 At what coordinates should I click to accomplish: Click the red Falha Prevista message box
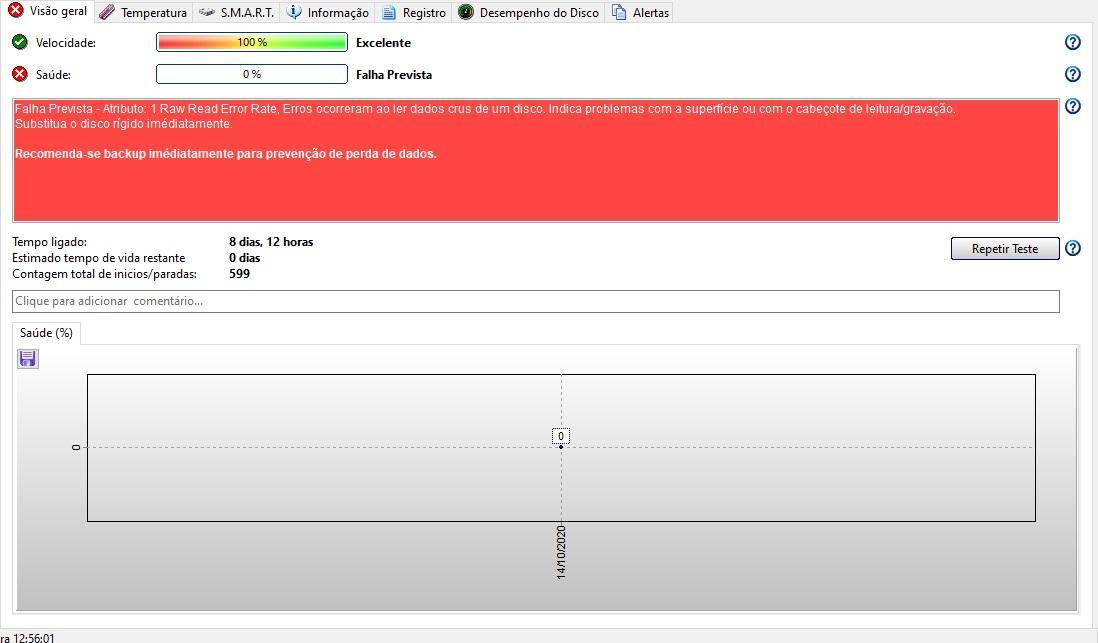(x=536, y=160)
